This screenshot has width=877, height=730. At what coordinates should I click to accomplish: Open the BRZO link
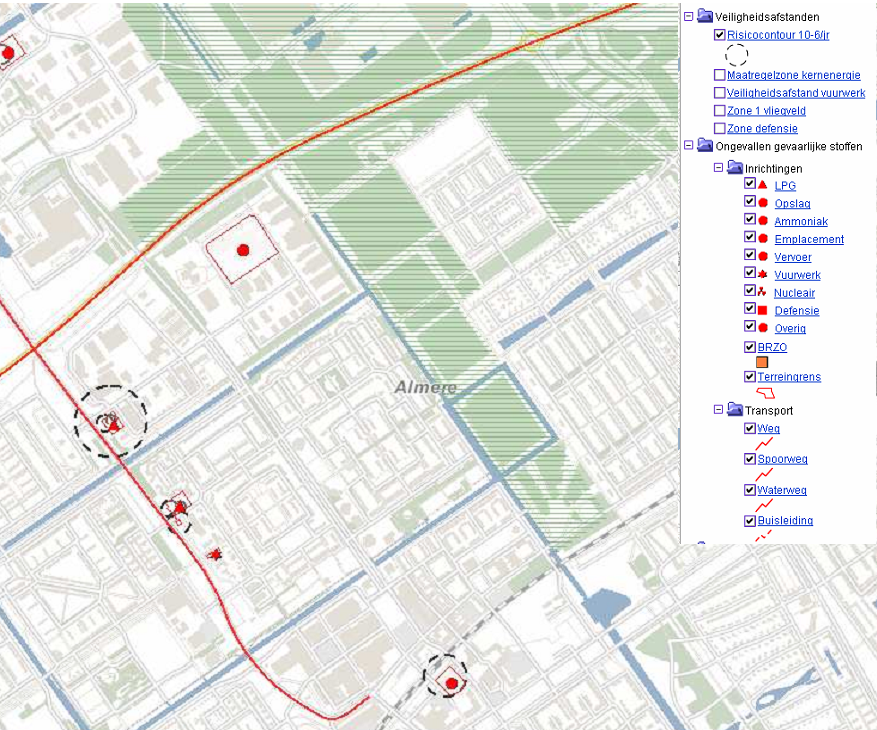click(x=772, y=347)
